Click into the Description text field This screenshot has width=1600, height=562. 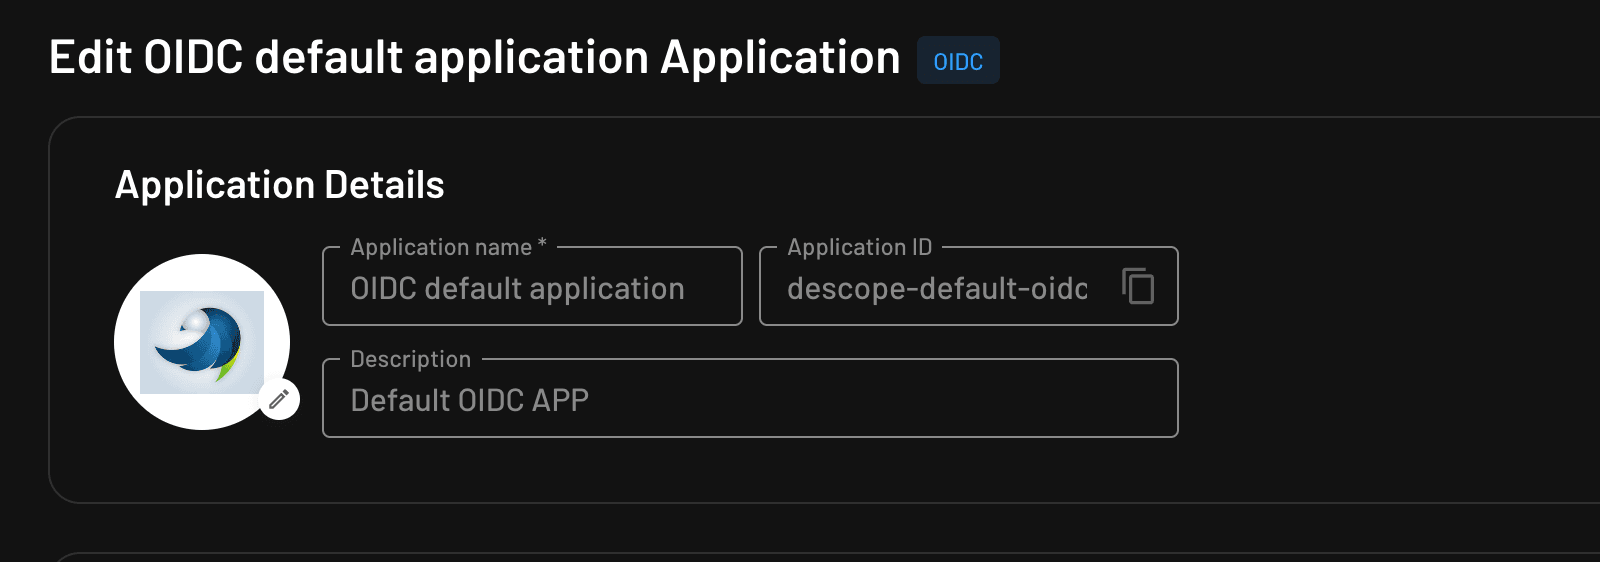[750, 400]
